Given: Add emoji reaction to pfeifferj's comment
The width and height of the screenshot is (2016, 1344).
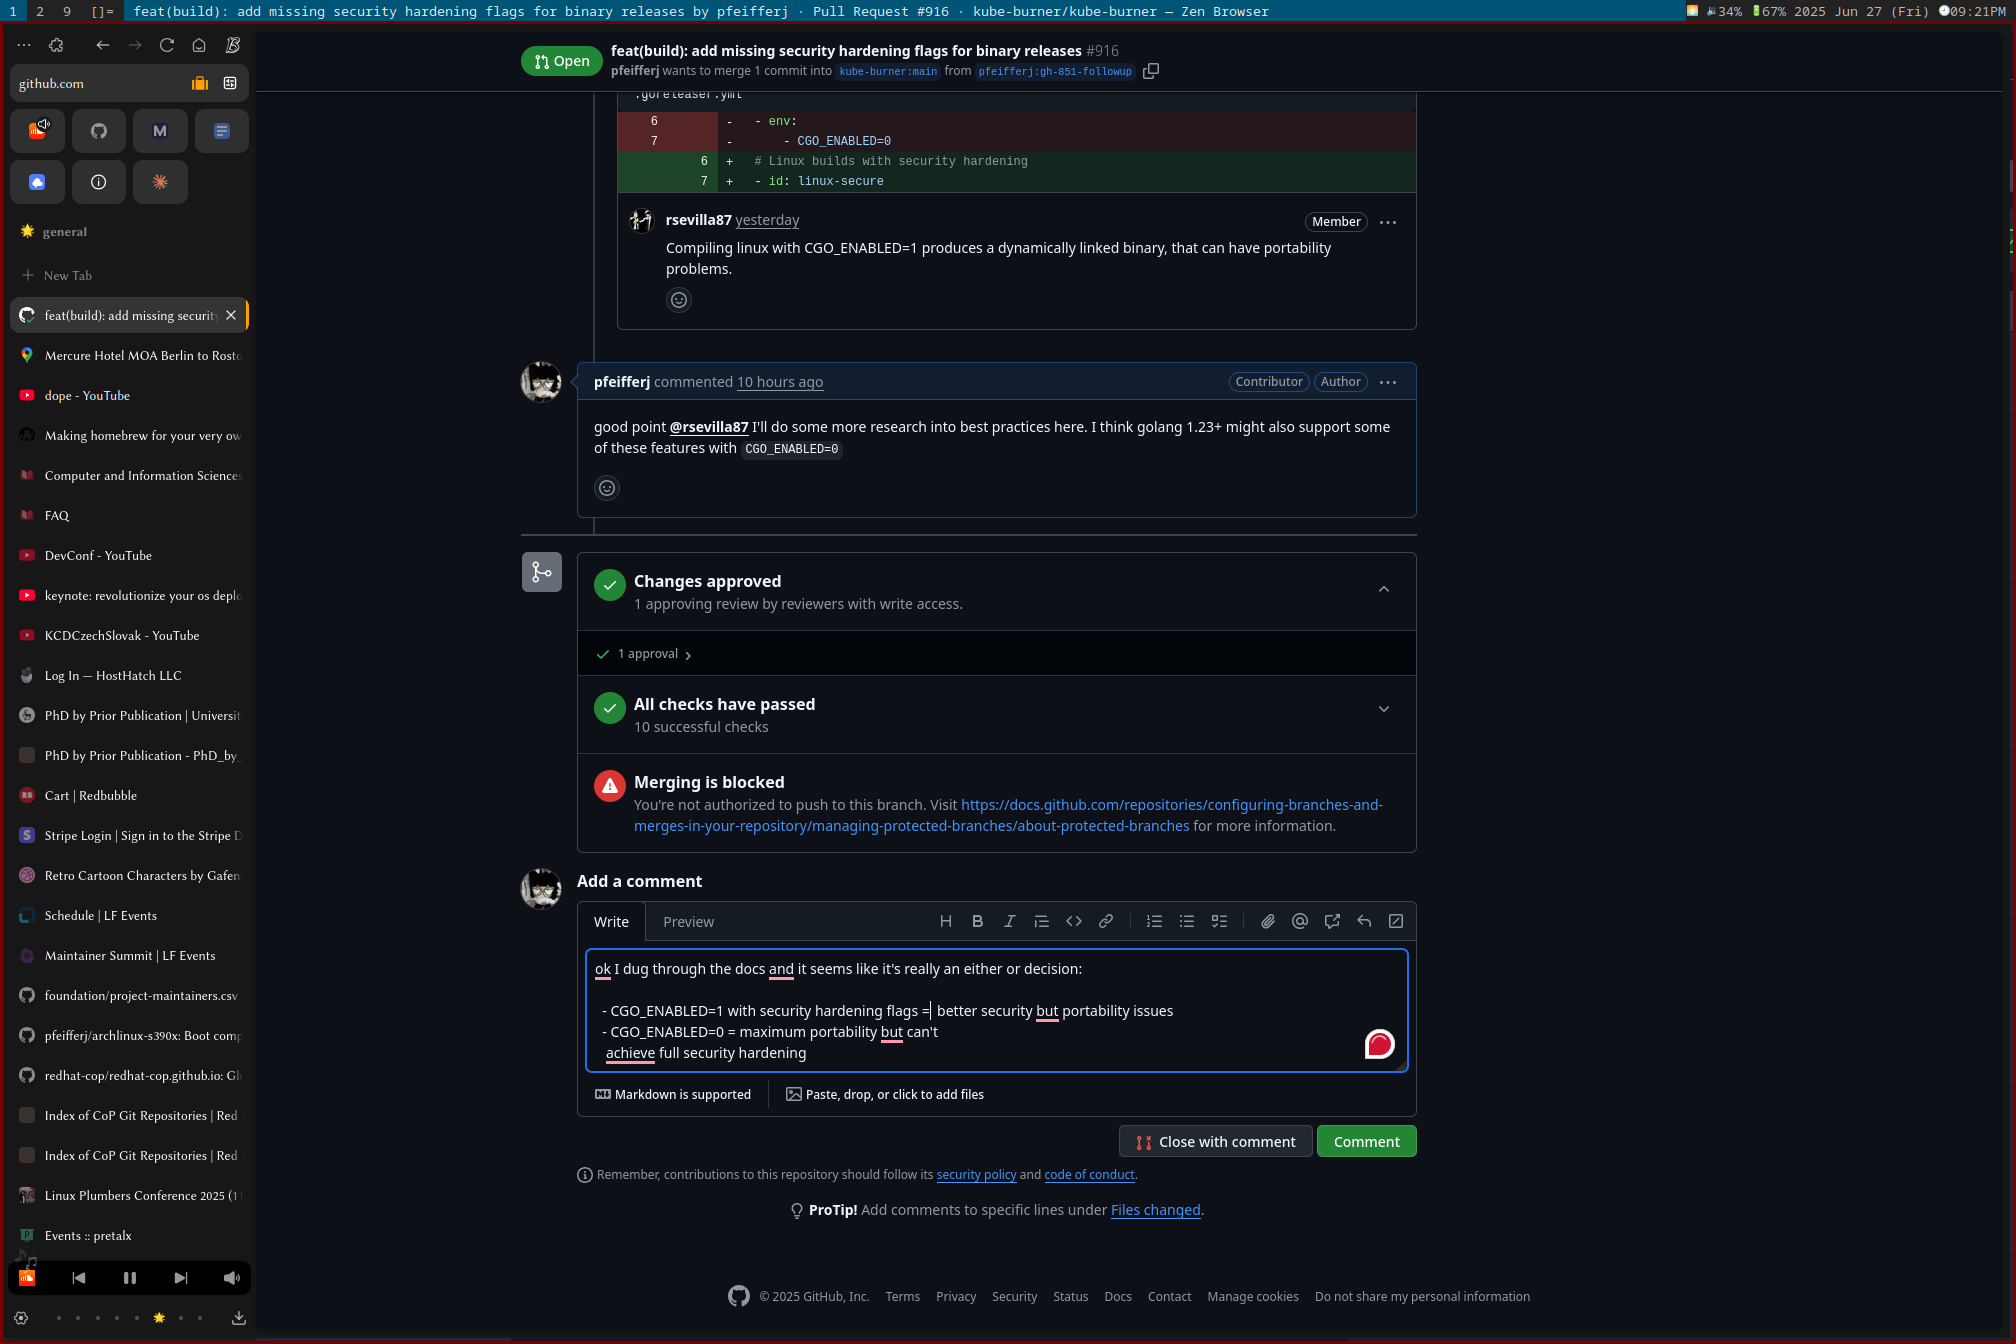Looking at the screenshot, I should (607, 488).
